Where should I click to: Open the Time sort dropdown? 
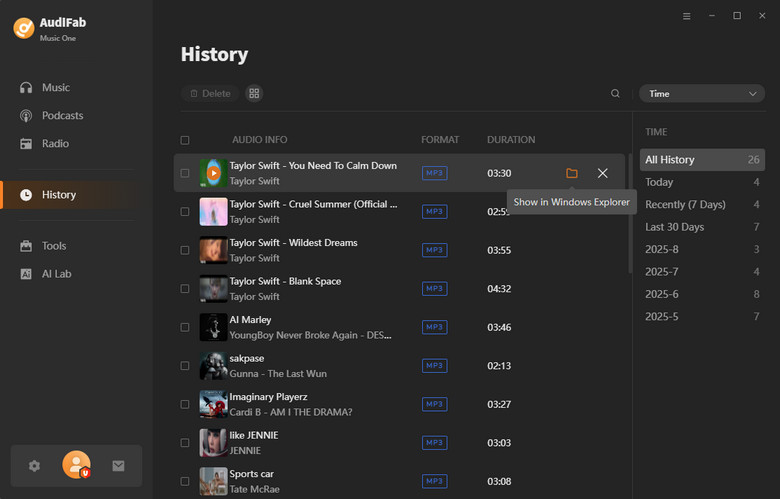702,94
